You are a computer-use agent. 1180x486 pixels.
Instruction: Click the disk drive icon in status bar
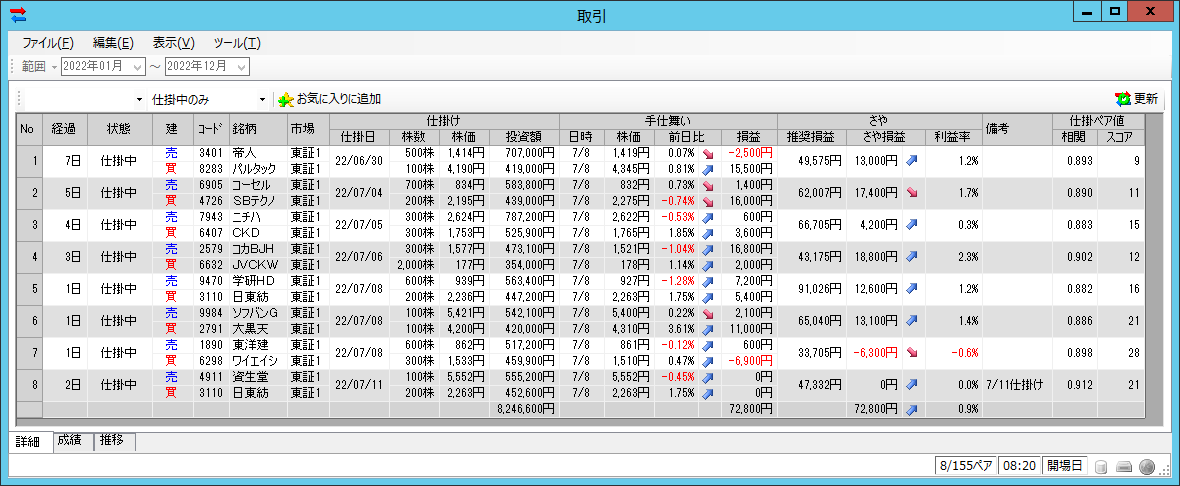click(1124, 466)
